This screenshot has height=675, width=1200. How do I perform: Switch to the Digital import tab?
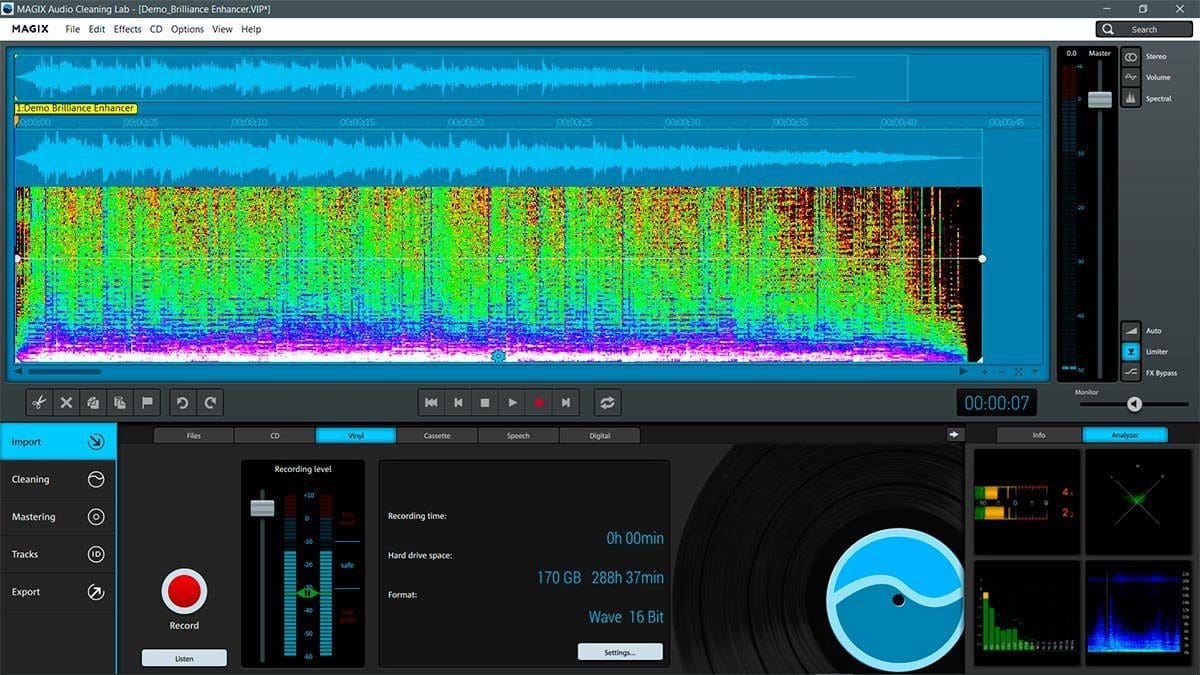[599, 436]
